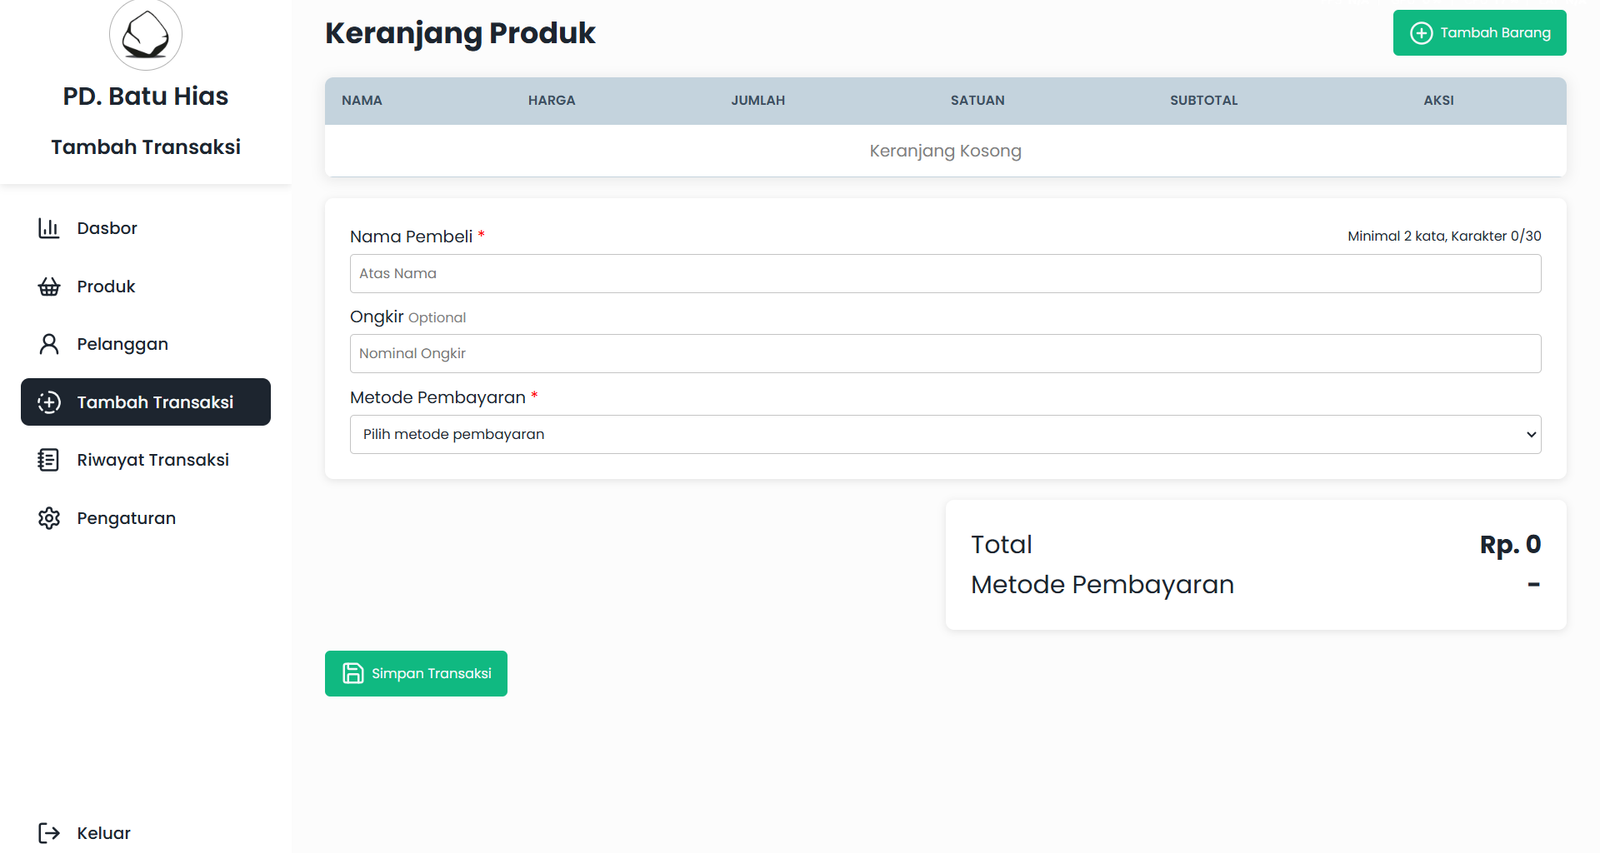Click the PD. Batu Hias stone logo

146,35
